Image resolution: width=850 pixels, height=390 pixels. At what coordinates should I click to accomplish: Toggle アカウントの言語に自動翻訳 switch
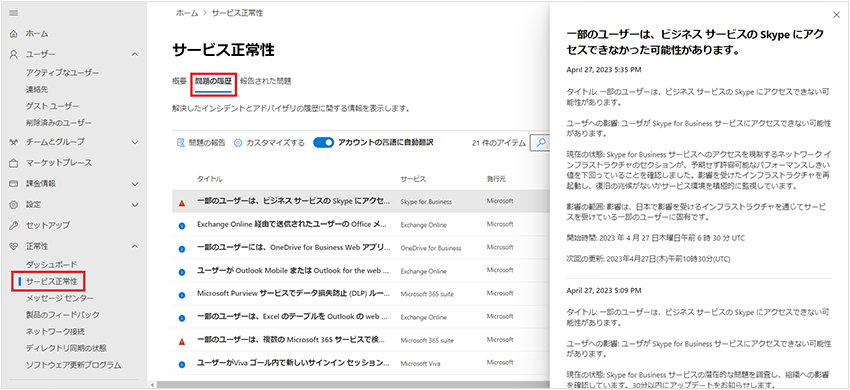click(323, 143)
